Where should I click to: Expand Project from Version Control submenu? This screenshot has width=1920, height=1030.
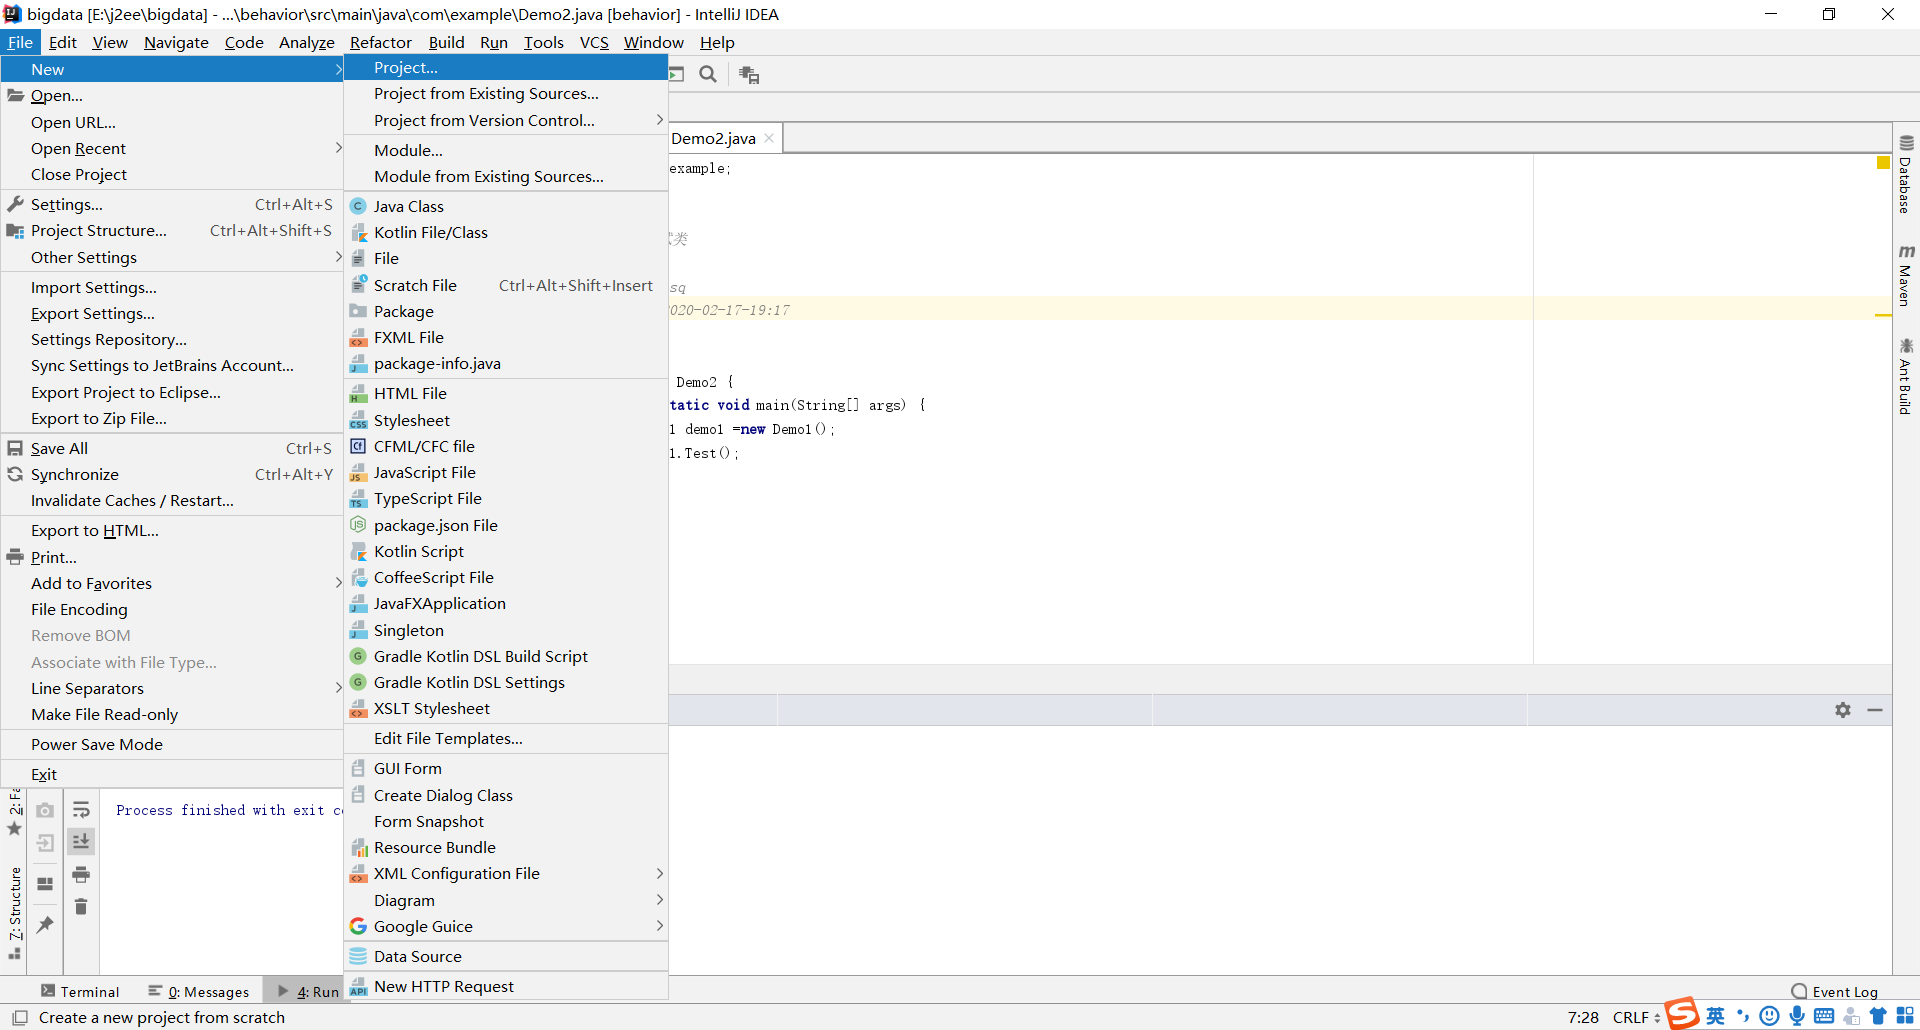tap(506, 120)
